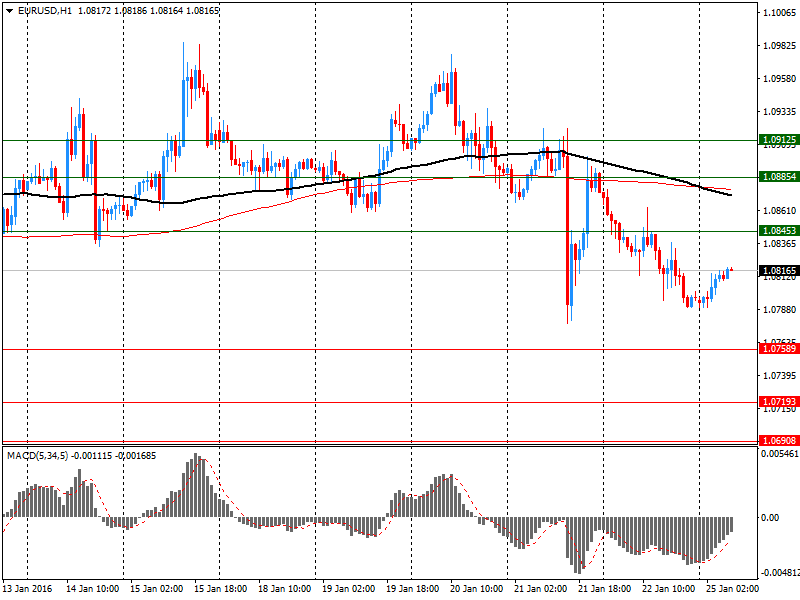Click the current price label 1.08165

[x=779, y=270]
